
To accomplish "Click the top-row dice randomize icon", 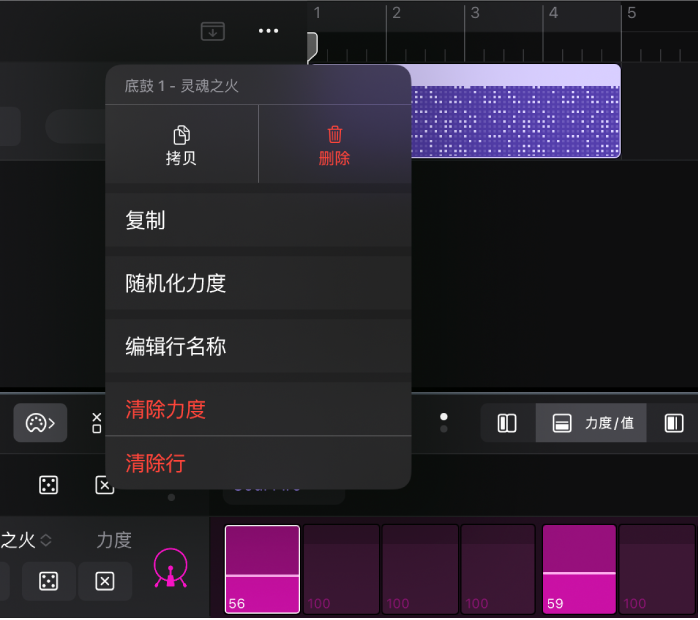I will tap(49, 486).
